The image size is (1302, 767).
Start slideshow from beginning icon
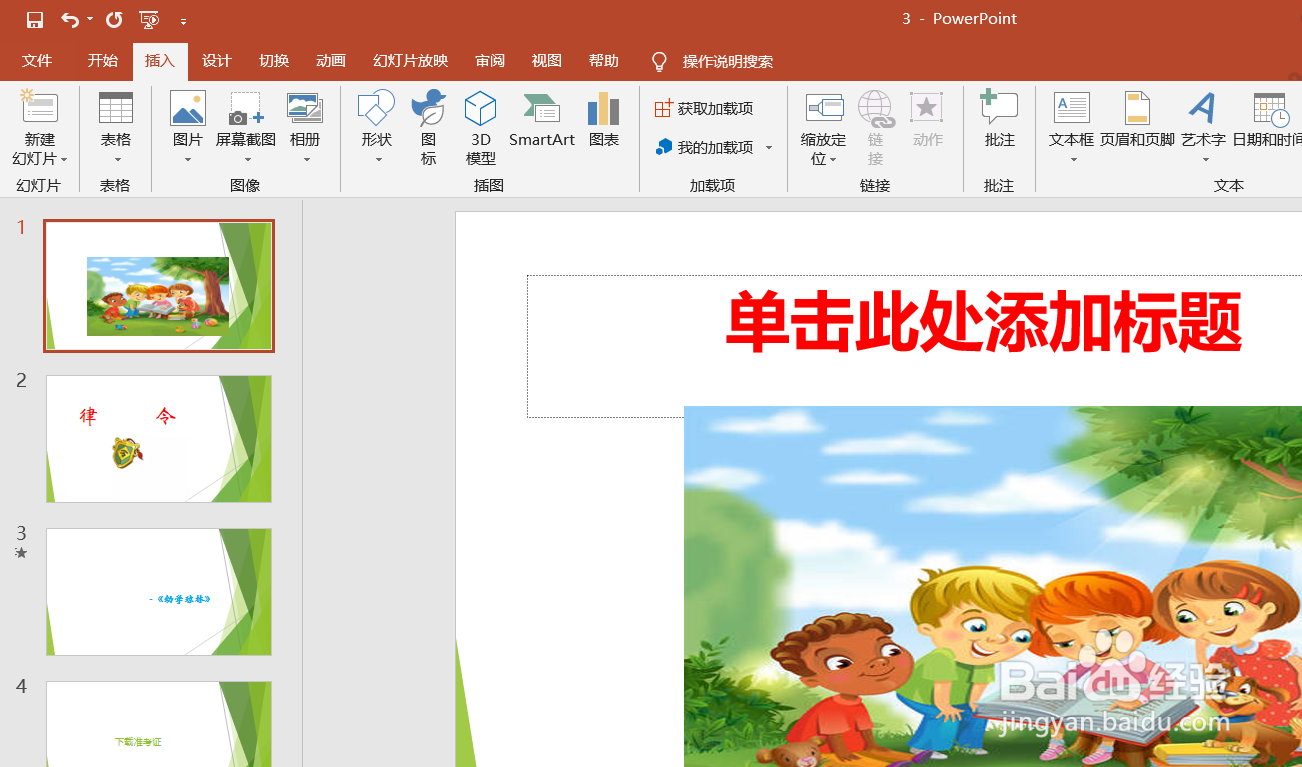[x=149, y=20]
